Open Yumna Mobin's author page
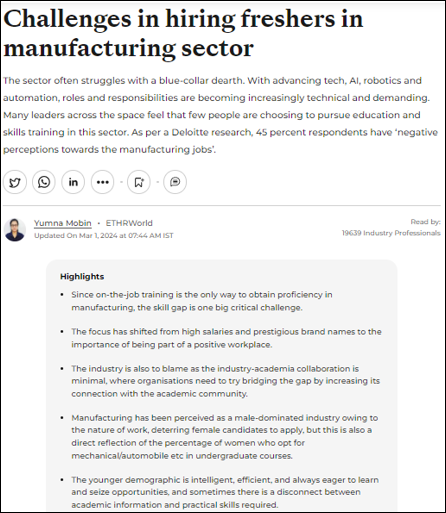The image size is (446, 513). point(63,223)
